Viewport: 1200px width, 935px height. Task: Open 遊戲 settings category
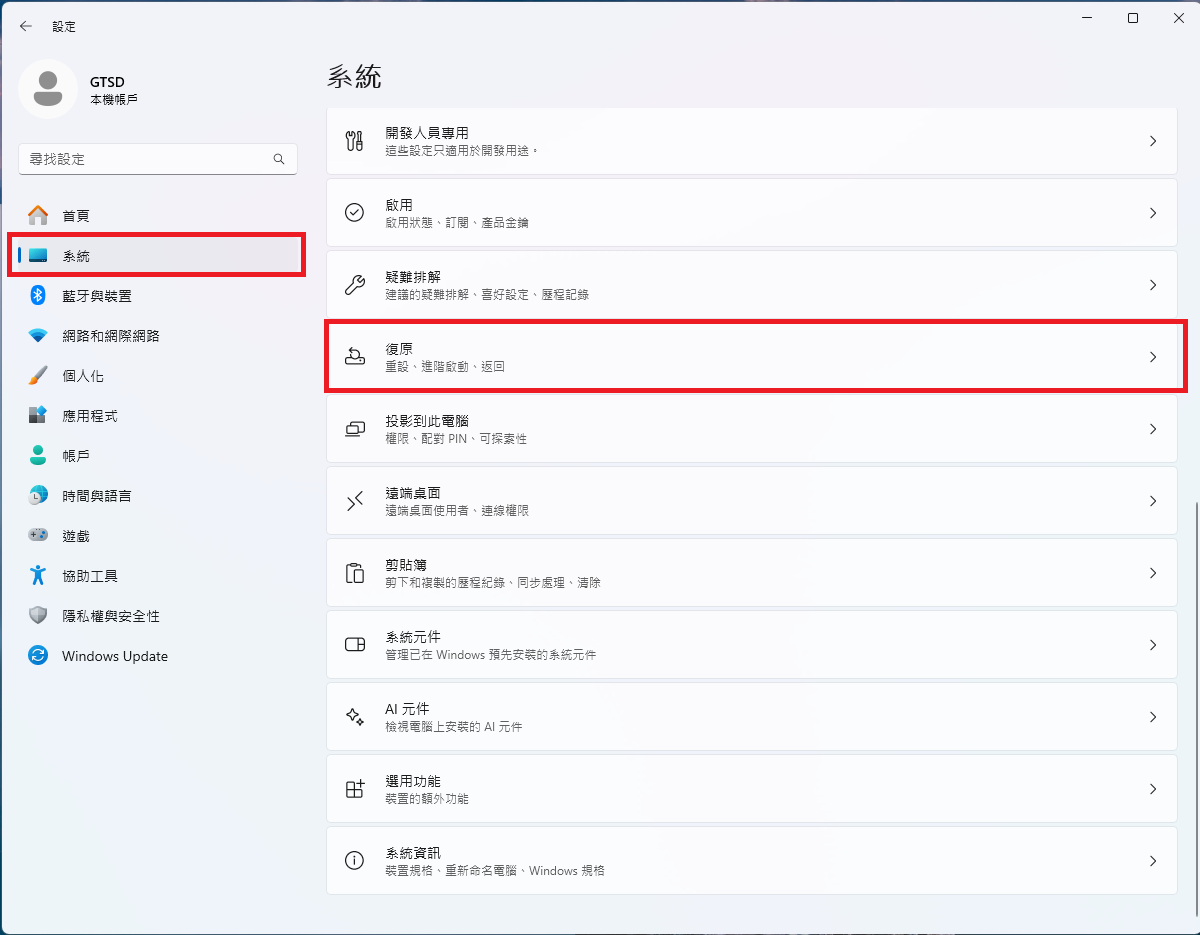[158, 536]
